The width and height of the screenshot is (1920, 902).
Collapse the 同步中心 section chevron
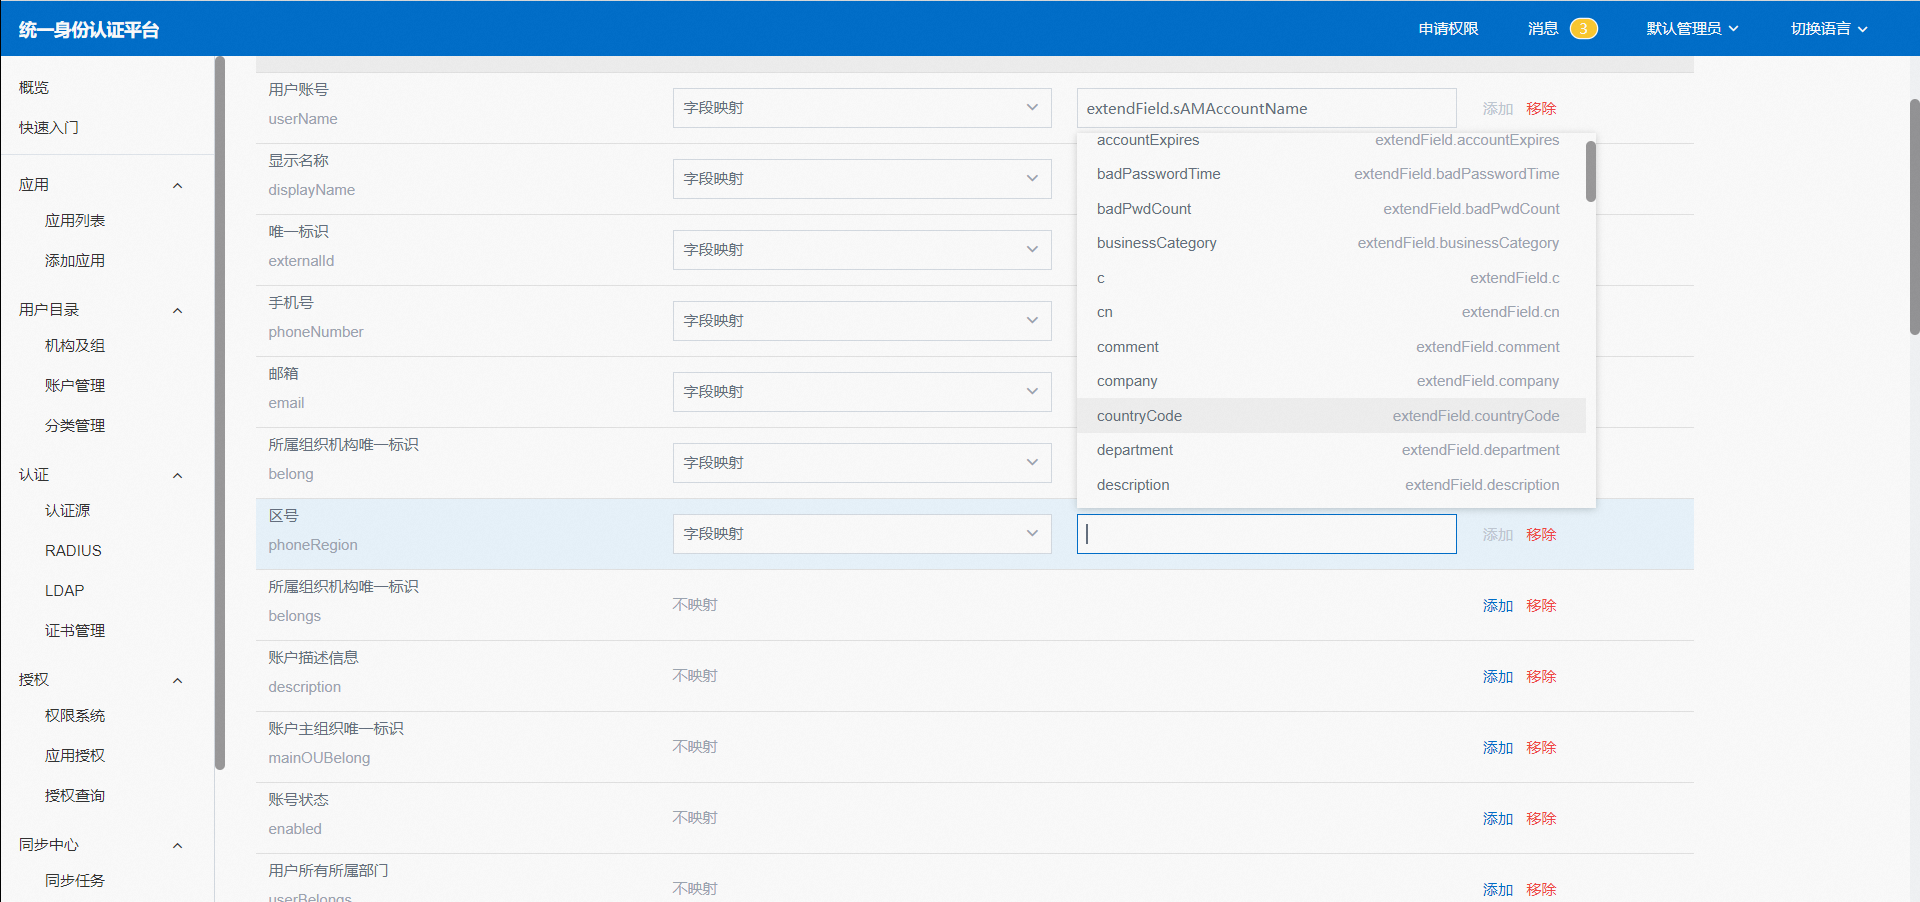click(178, 845)
